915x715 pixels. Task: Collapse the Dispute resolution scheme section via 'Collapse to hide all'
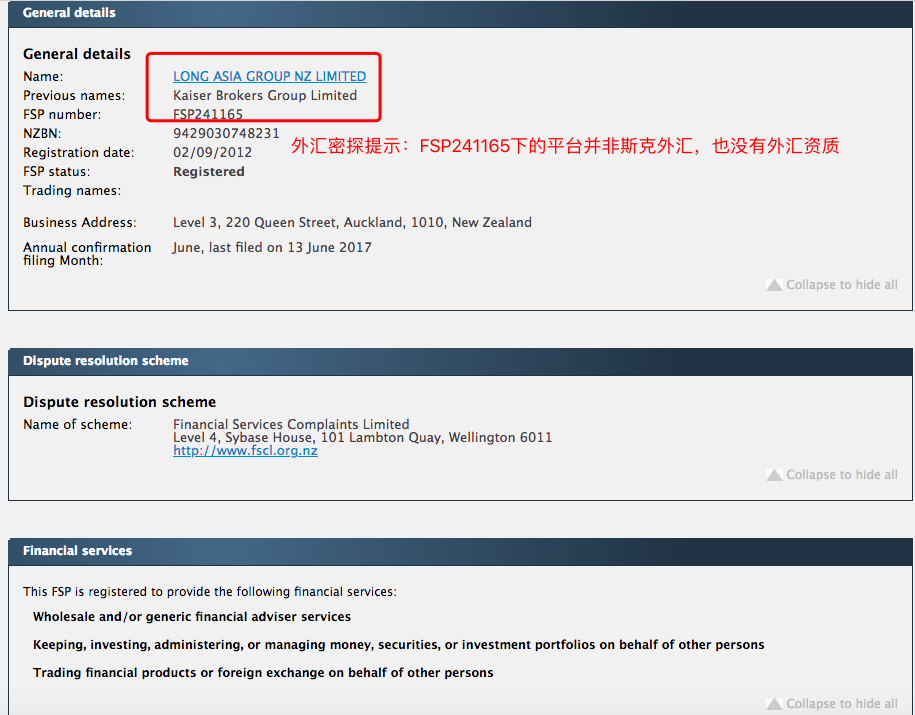pos(841,475)
